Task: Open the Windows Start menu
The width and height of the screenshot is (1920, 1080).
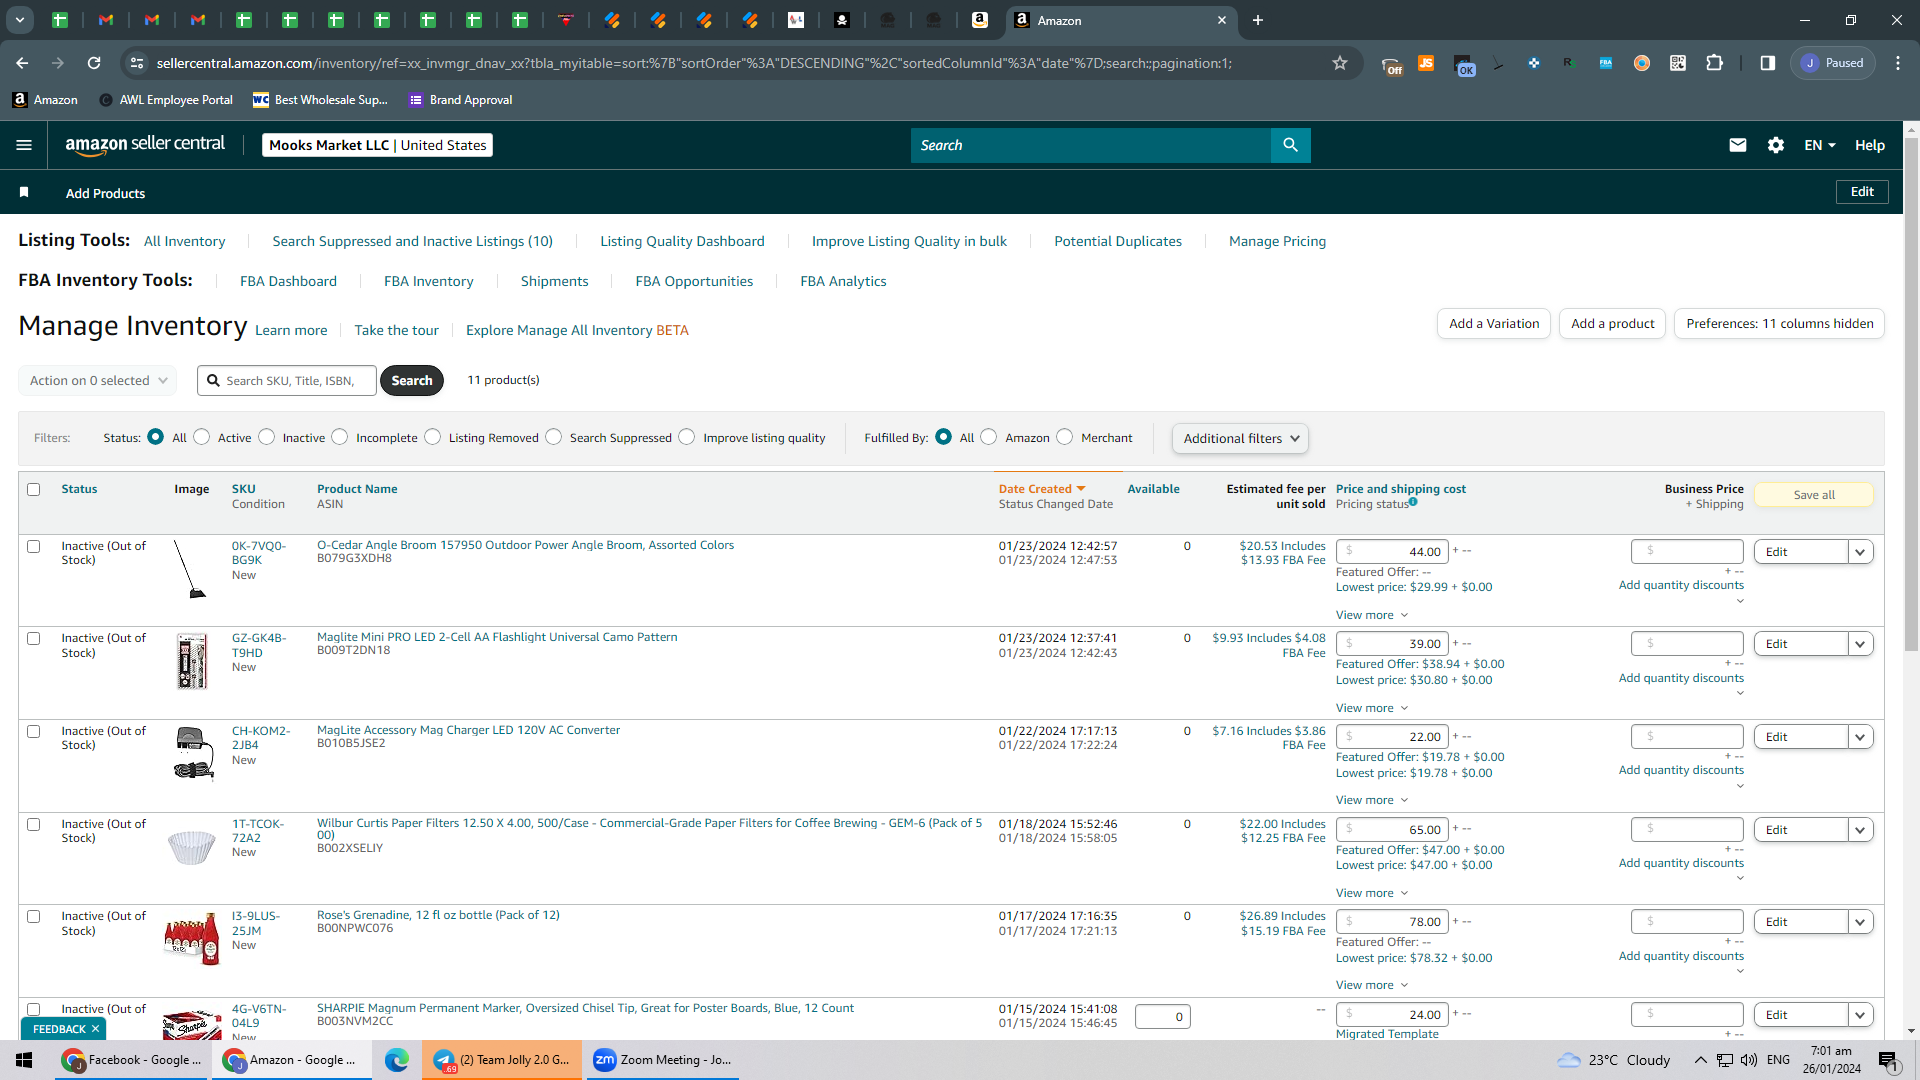Action: pos(24,1060)
